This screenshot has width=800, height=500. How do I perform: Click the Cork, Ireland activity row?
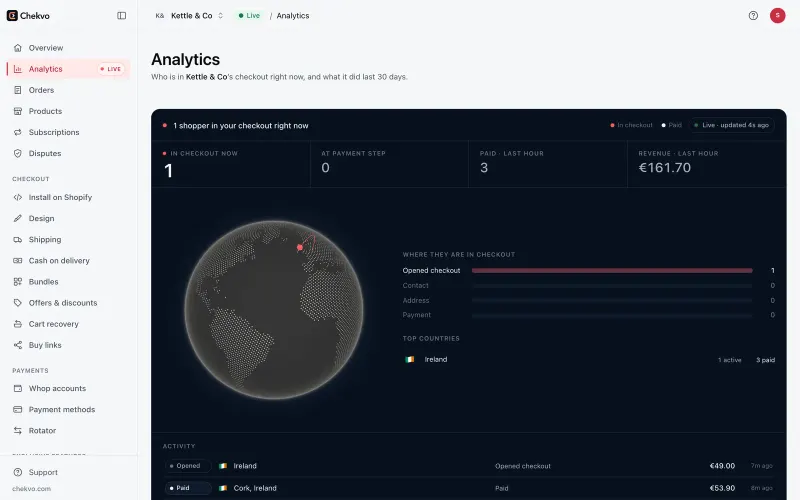[468, 488]
